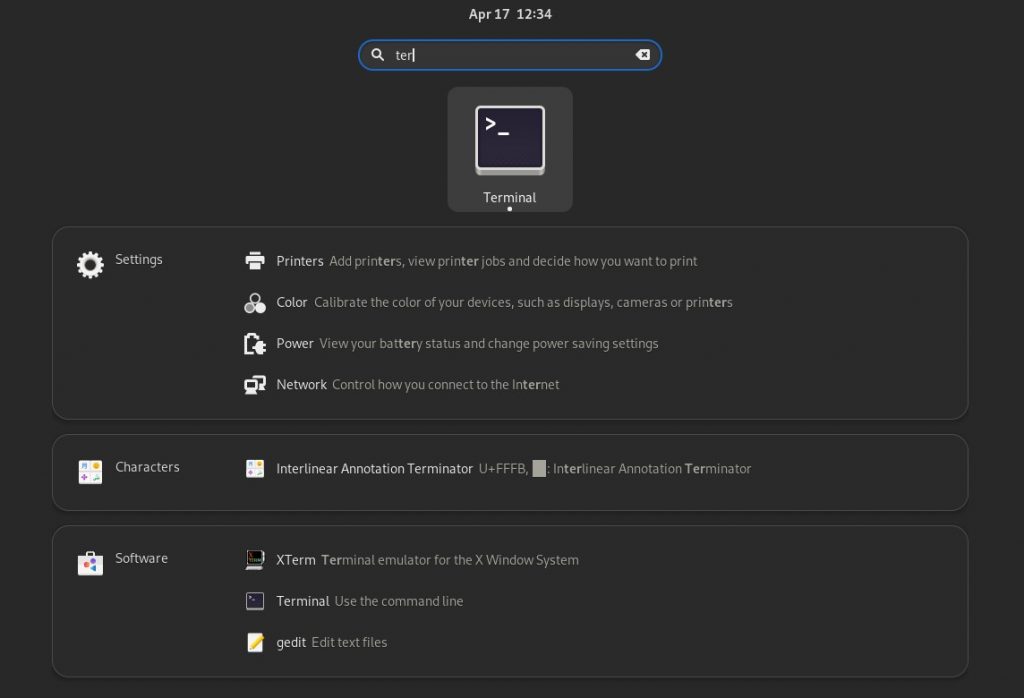This screenshot has width=1024, height=698.
Task: Click the "Network" result title
Action: coord(301,385)
